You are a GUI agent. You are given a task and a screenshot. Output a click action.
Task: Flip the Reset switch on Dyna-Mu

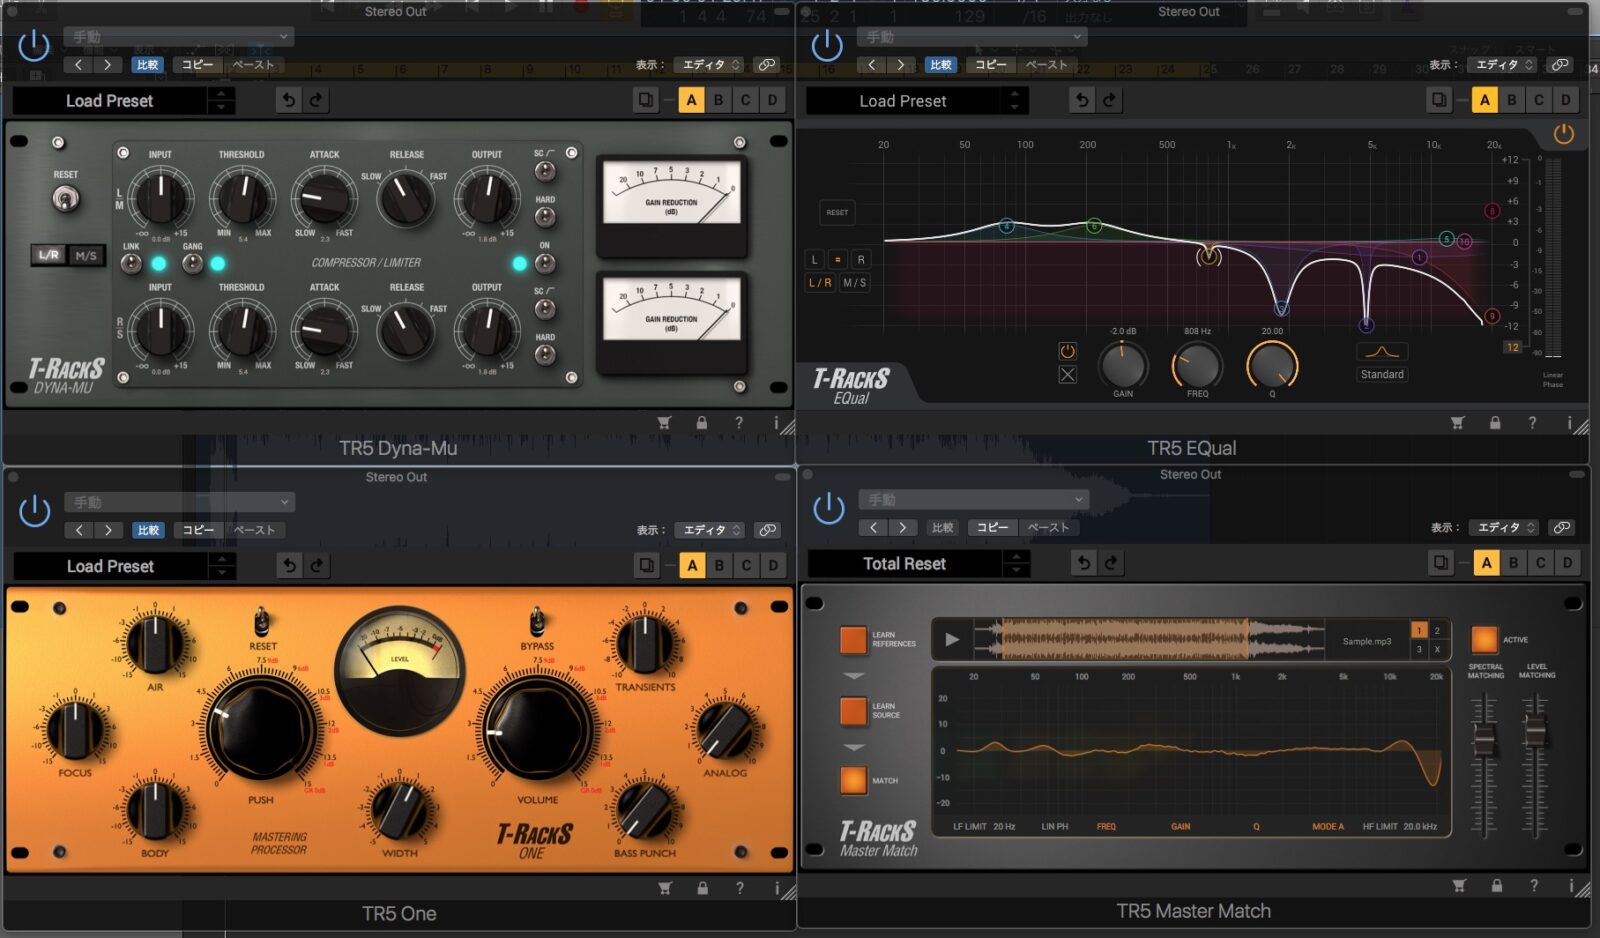66,200
